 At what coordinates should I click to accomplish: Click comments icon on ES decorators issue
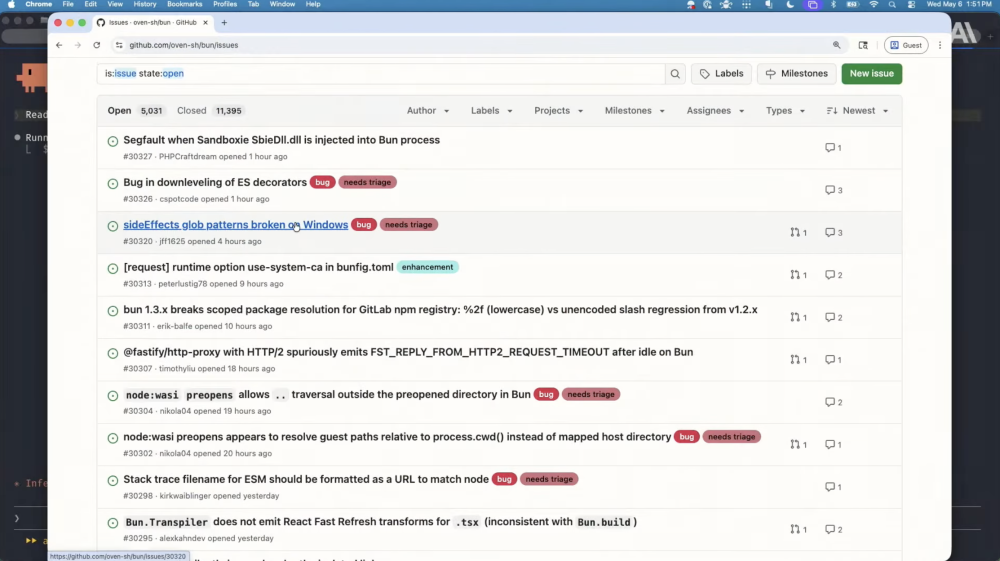point(834,190)
